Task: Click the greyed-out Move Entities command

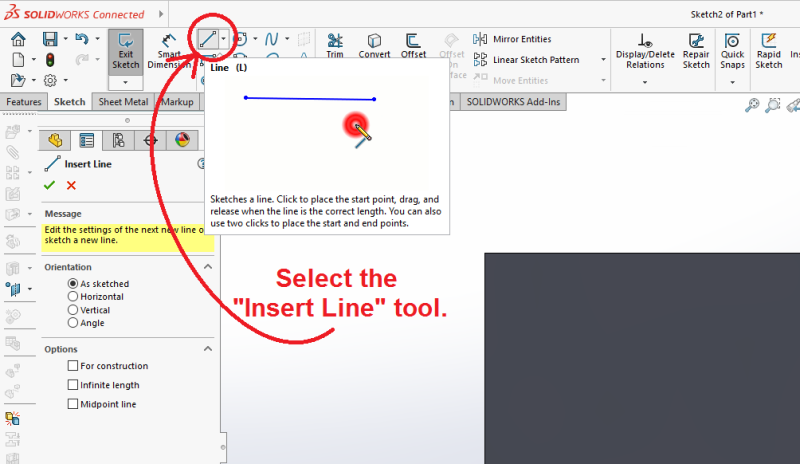Action: [520, 80]
